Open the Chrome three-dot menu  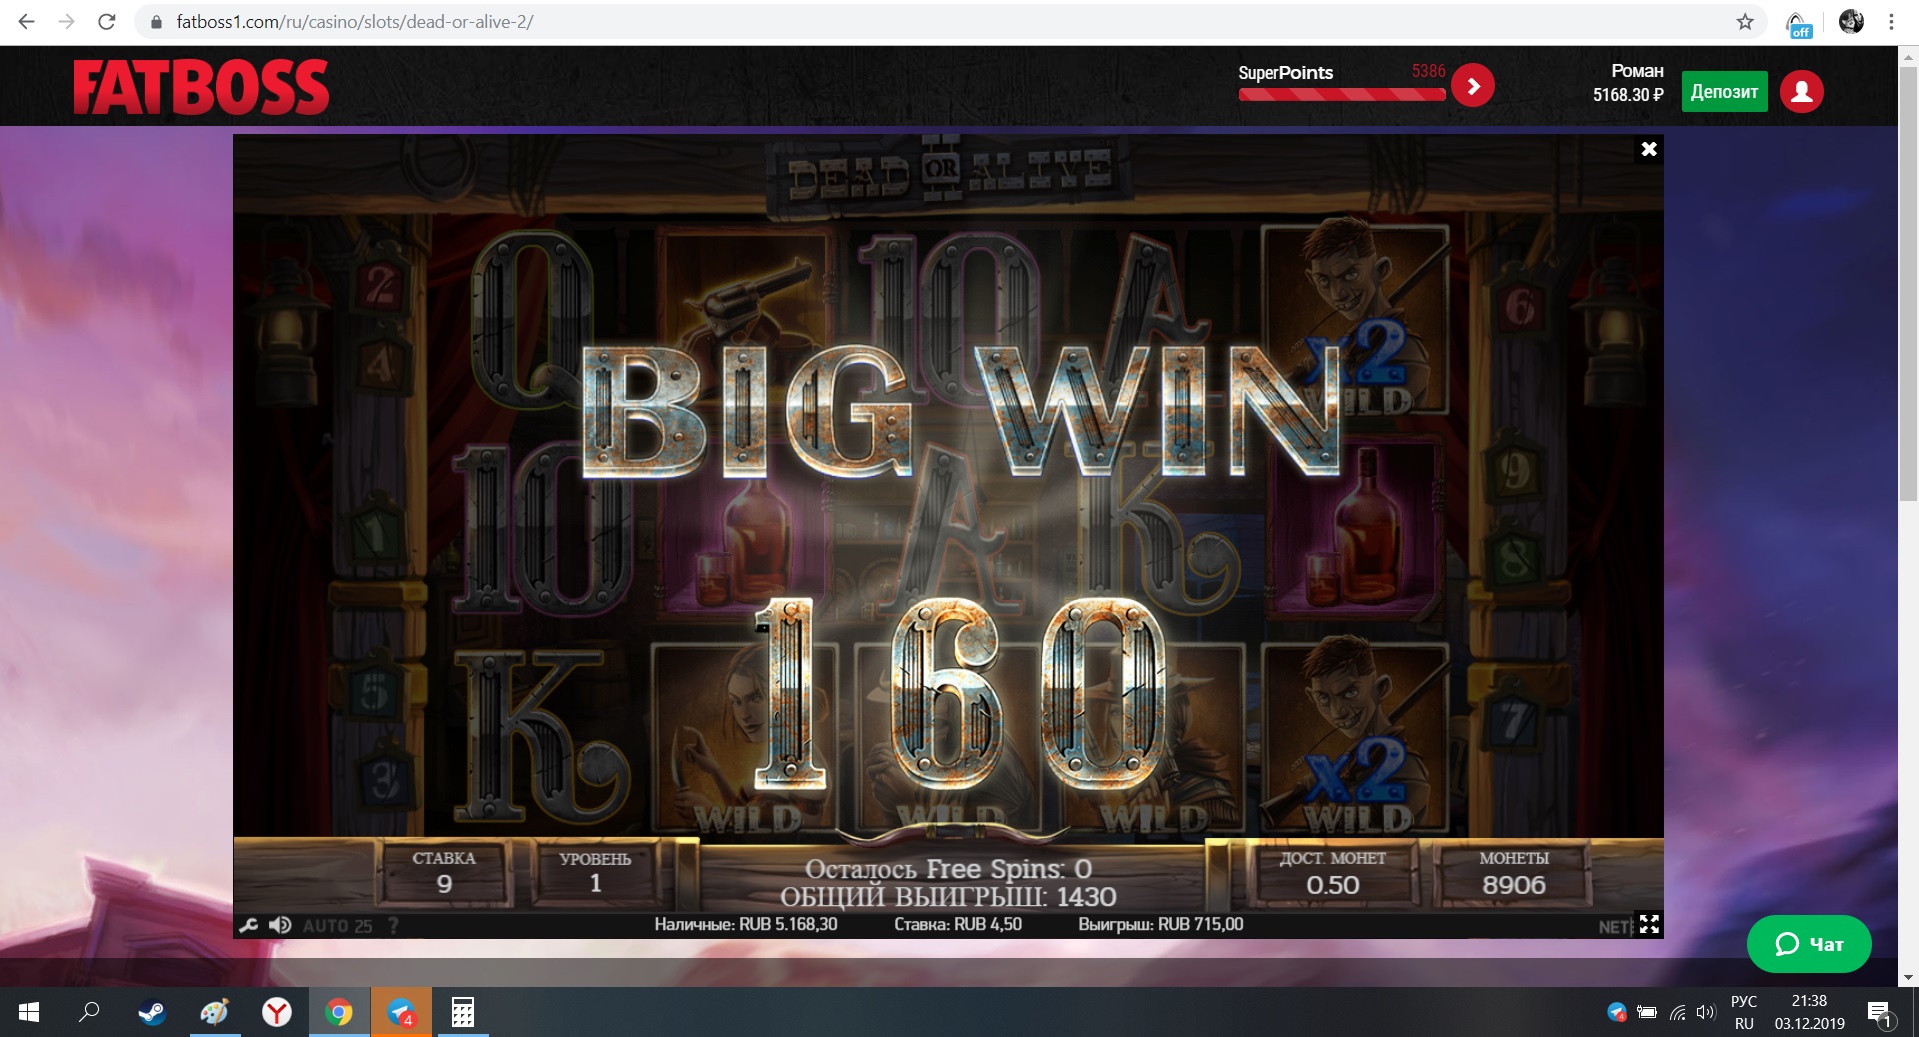(1891, 21)
